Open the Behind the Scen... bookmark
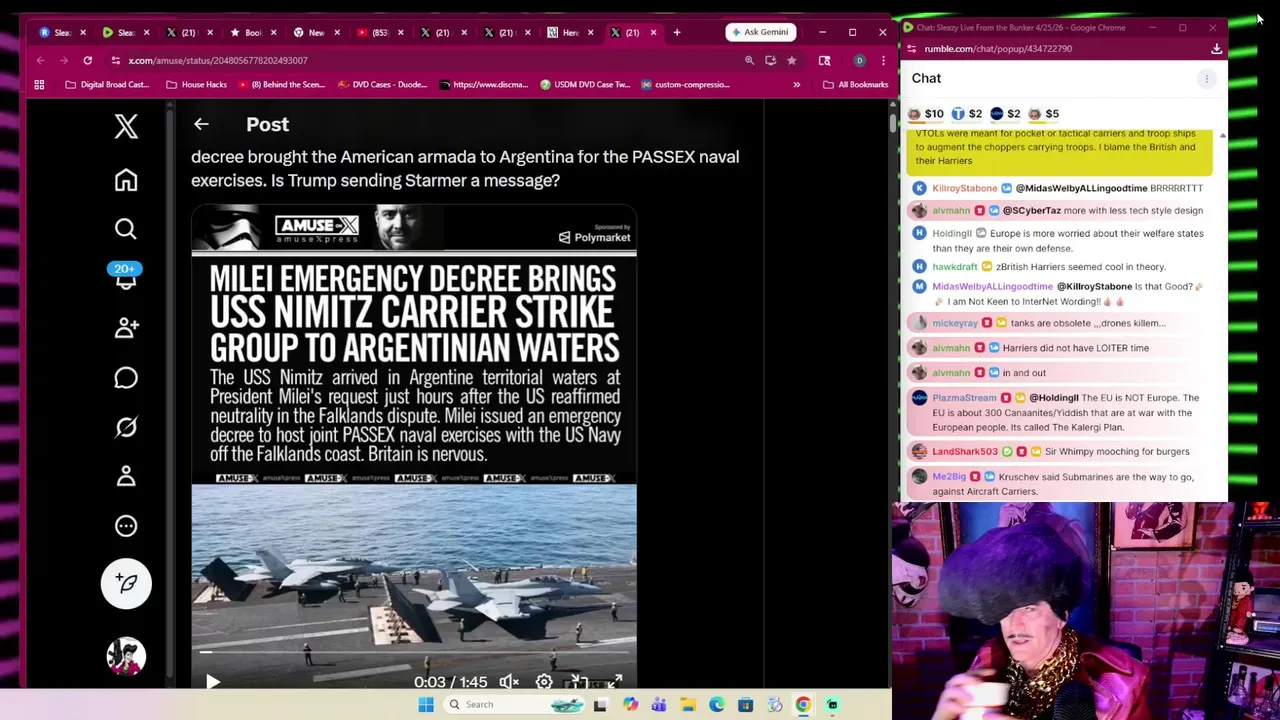Viewport: 1280px width, 720px height. pos(282,85)
